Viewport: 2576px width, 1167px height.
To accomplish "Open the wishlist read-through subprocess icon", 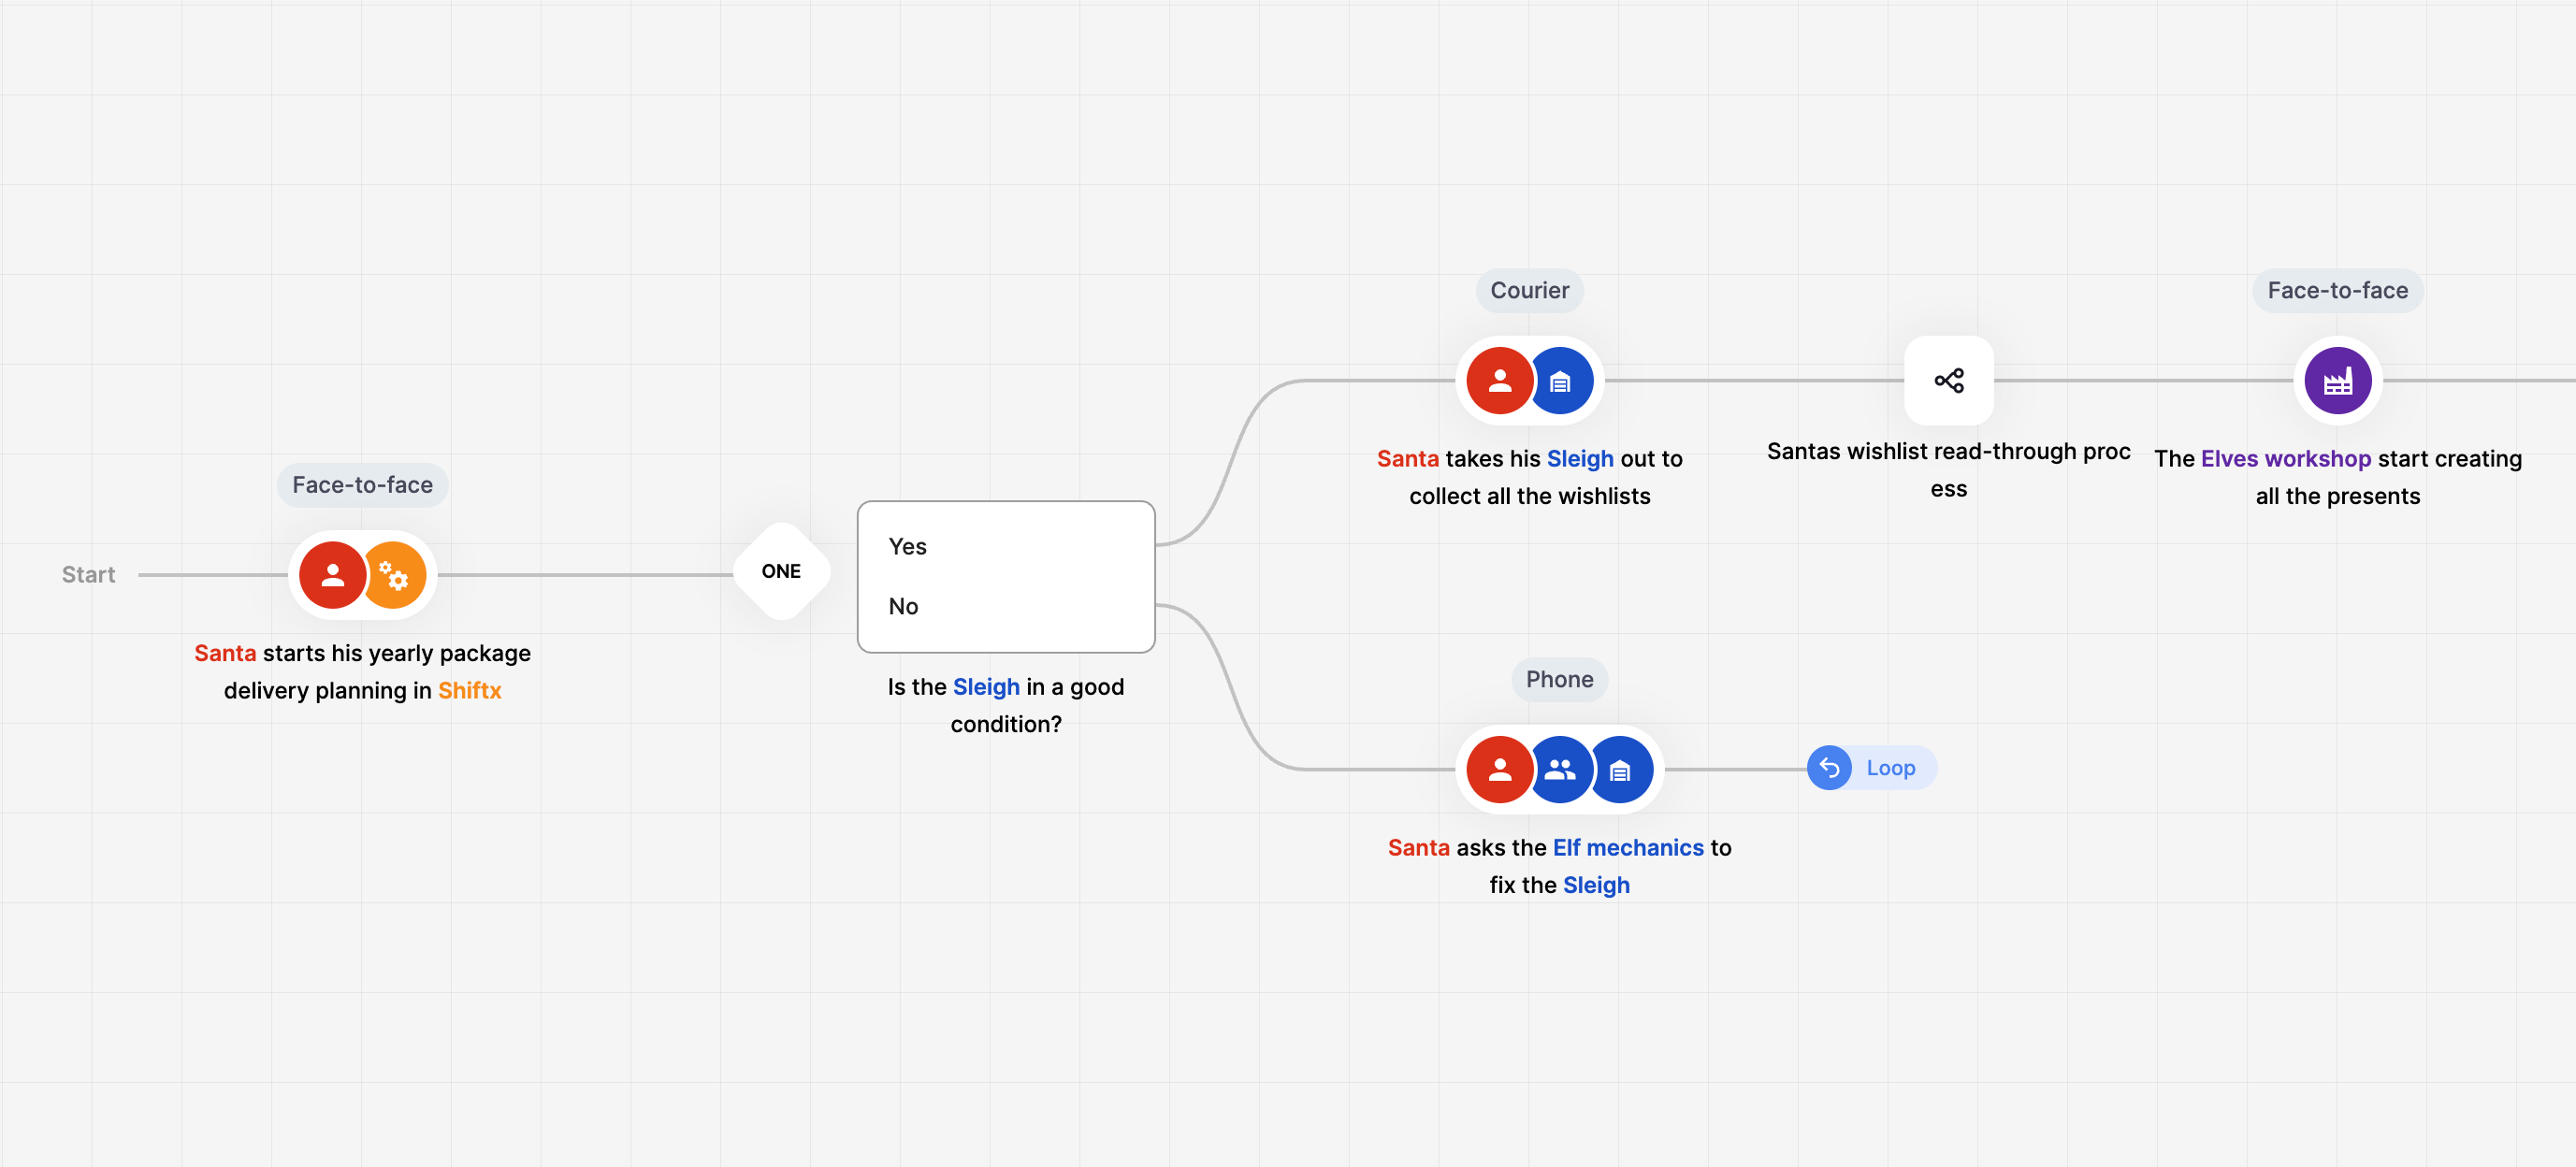I will 1948,381.
